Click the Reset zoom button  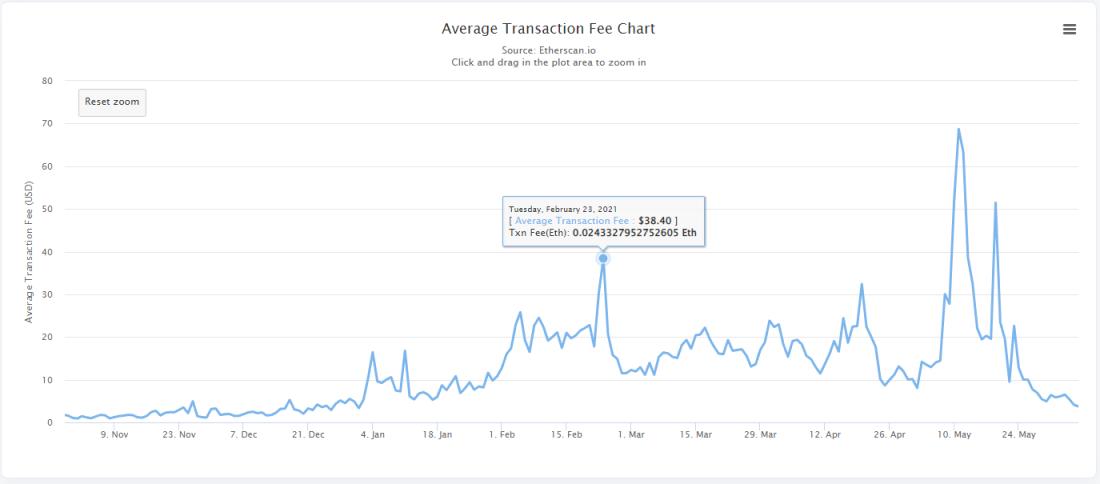[x=112, y=102]
